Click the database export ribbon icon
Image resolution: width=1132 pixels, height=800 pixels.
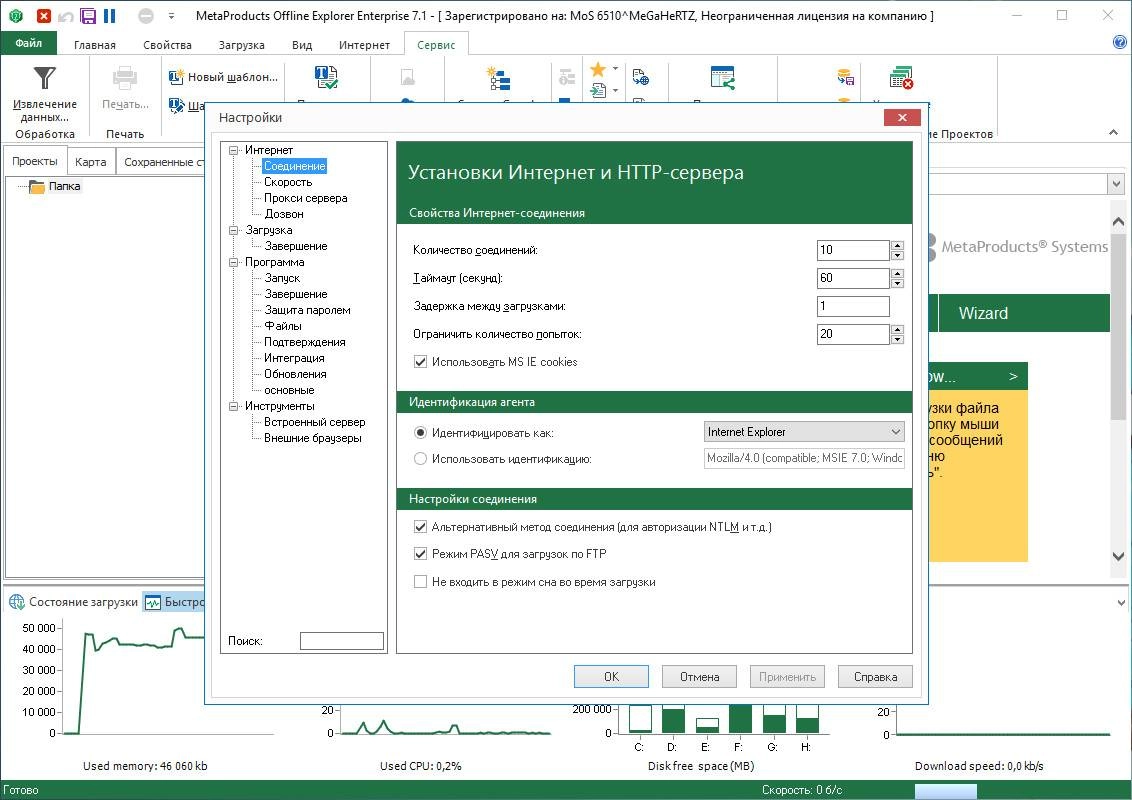coord(845,76)
